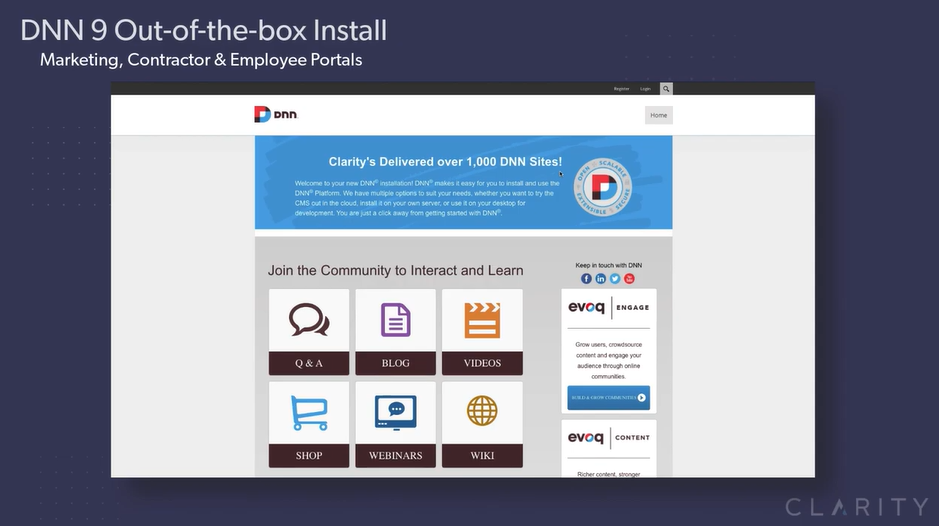939x526 pixels.
Task: Click the Login link
Action: [x=645, y=89]
